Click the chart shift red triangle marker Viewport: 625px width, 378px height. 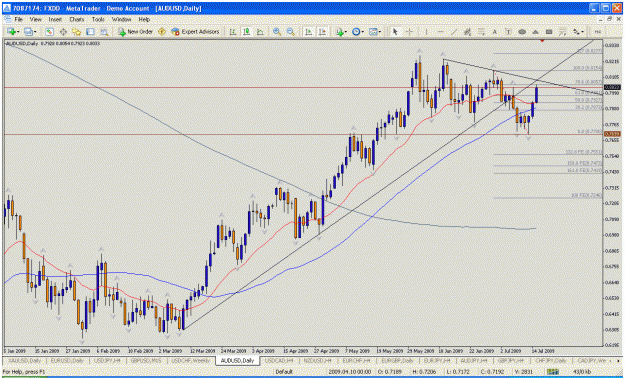tap(542, 41)
